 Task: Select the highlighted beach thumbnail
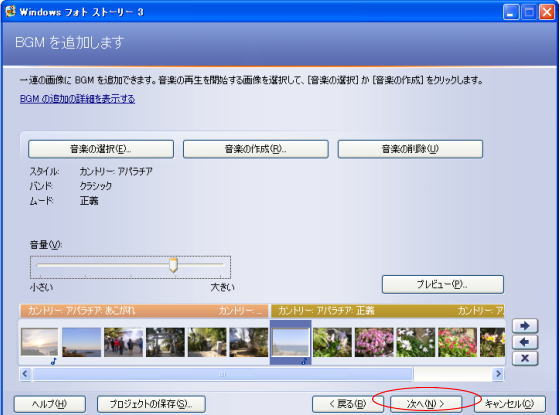290,342
